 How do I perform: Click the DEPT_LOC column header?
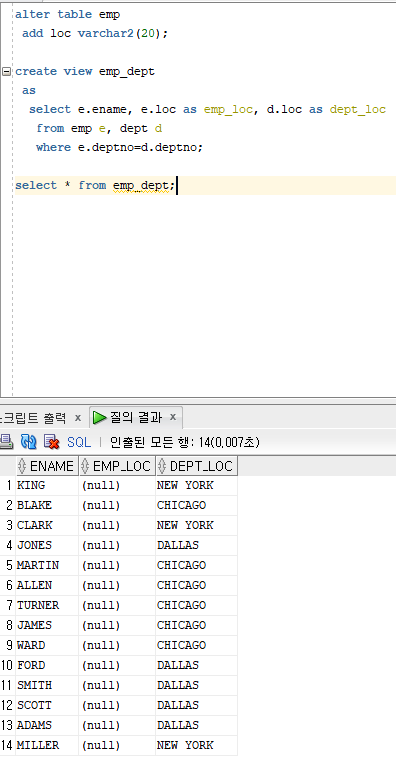click(197, 466)
